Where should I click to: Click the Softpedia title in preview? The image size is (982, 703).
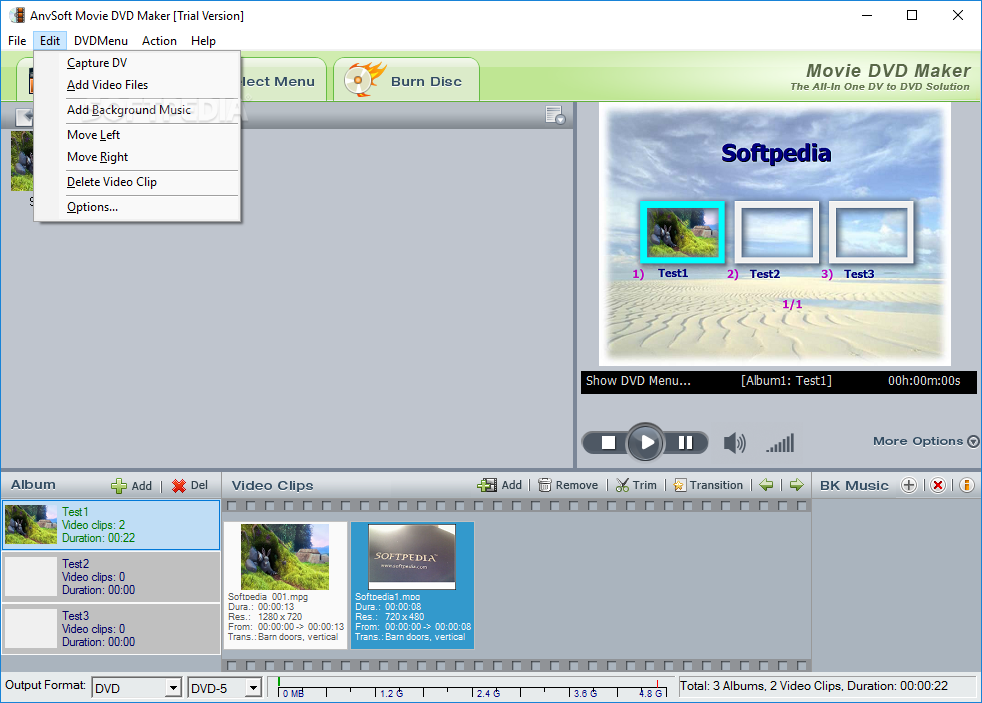776,153
